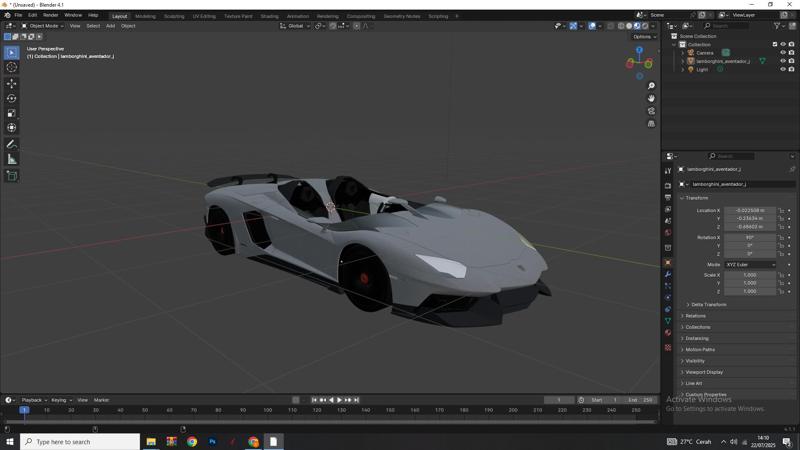
Task: Select the Select Box tool
Action: tap(12, 53)
